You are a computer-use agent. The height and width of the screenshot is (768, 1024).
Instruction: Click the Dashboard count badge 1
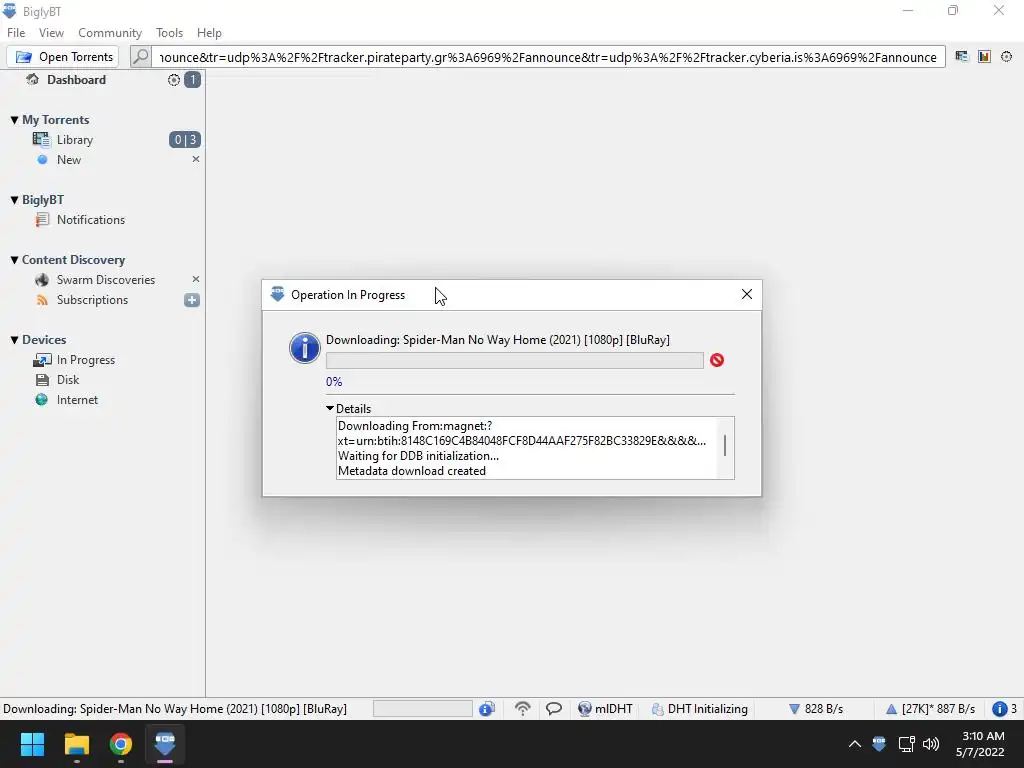click(x=192, y=80)
